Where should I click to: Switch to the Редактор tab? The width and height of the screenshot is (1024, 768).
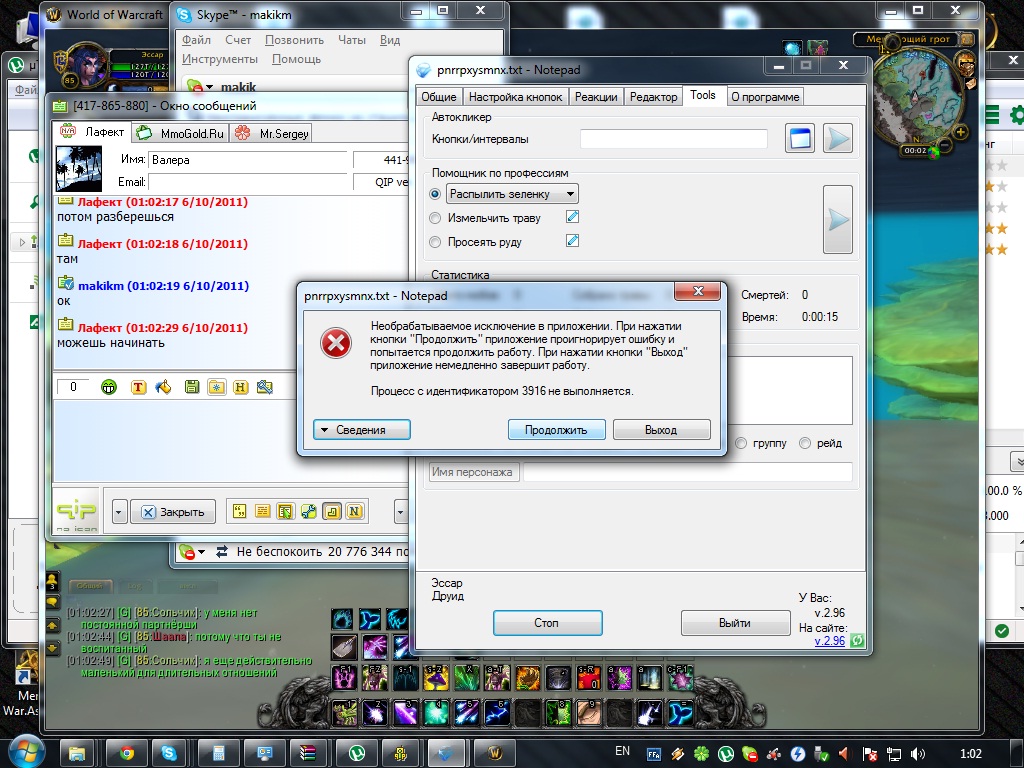(654, 97)
